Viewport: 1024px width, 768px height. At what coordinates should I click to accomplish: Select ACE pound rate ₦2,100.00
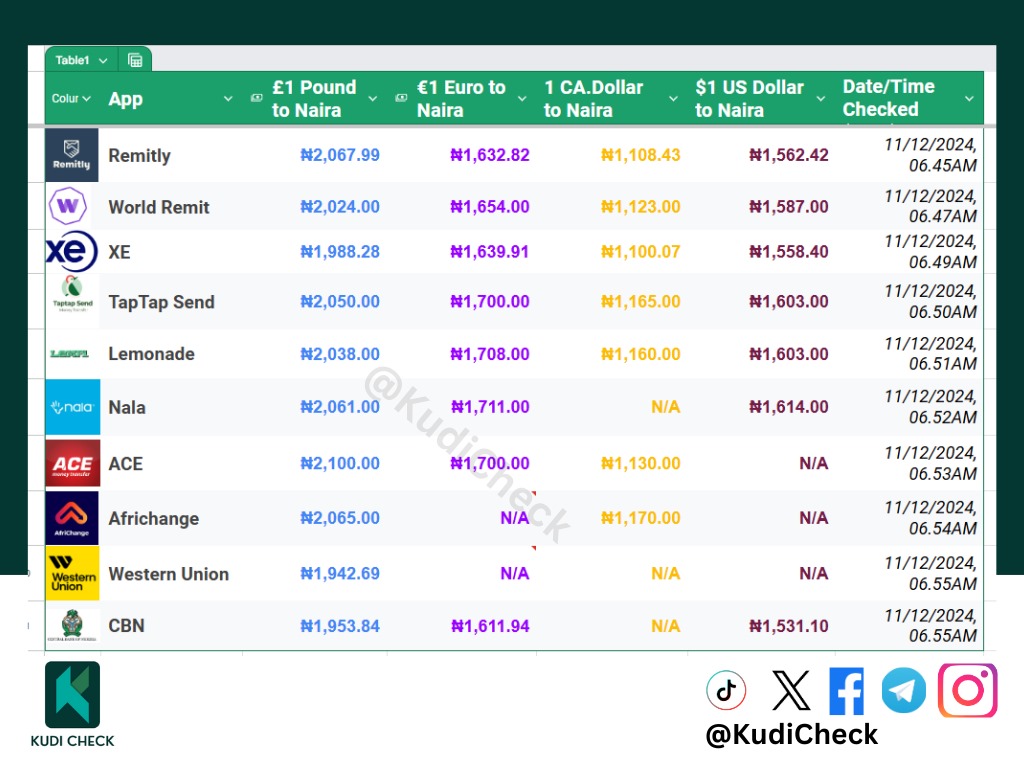[340, 464]
